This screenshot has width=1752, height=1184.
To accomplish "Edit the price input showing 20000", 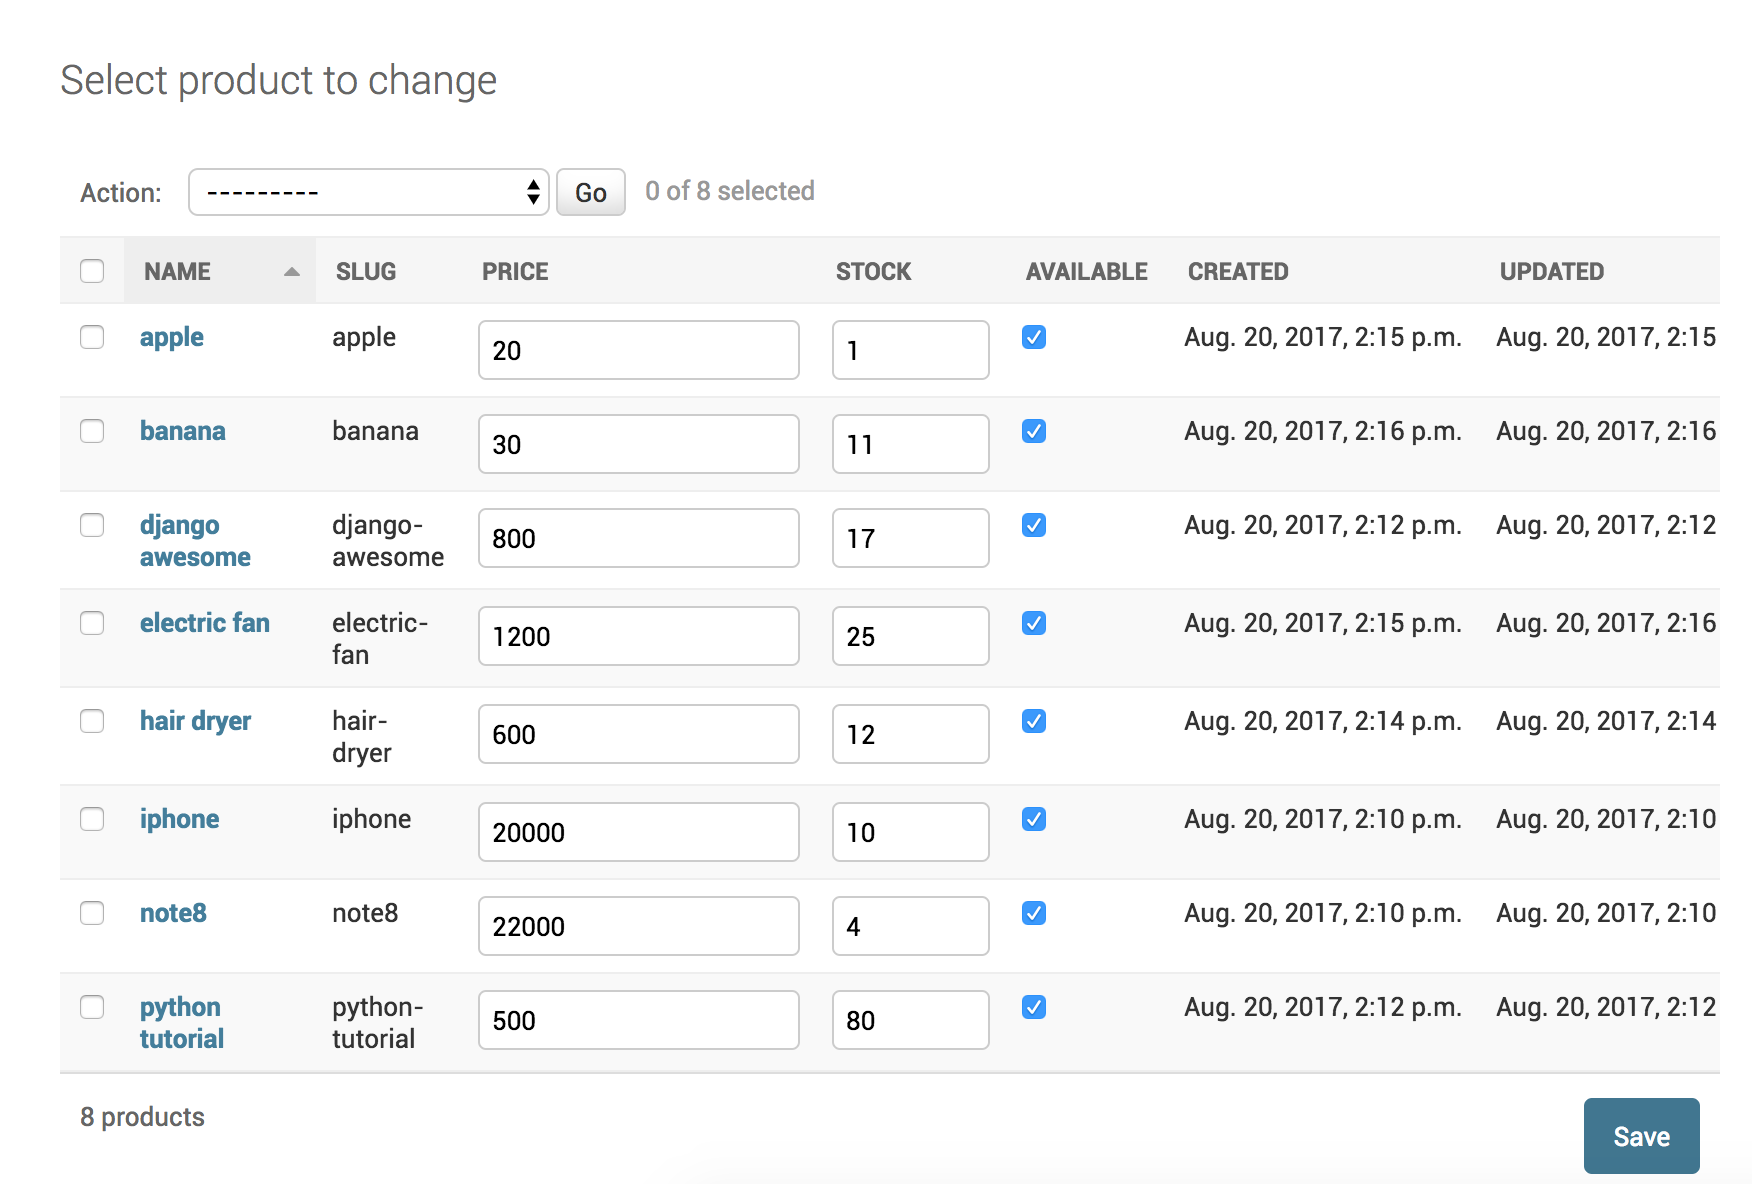I will [x=638, y=832].
